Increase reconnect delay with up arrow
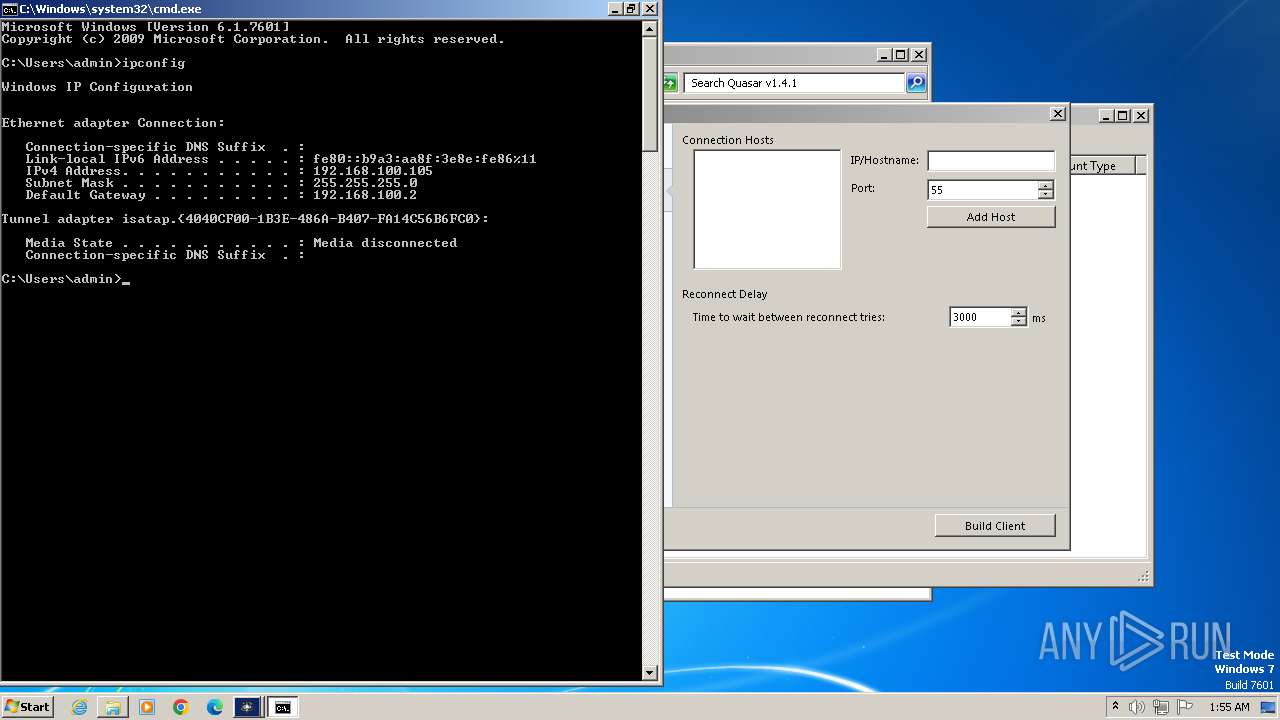1280x720 pixels. click(x=1018, y=312)
